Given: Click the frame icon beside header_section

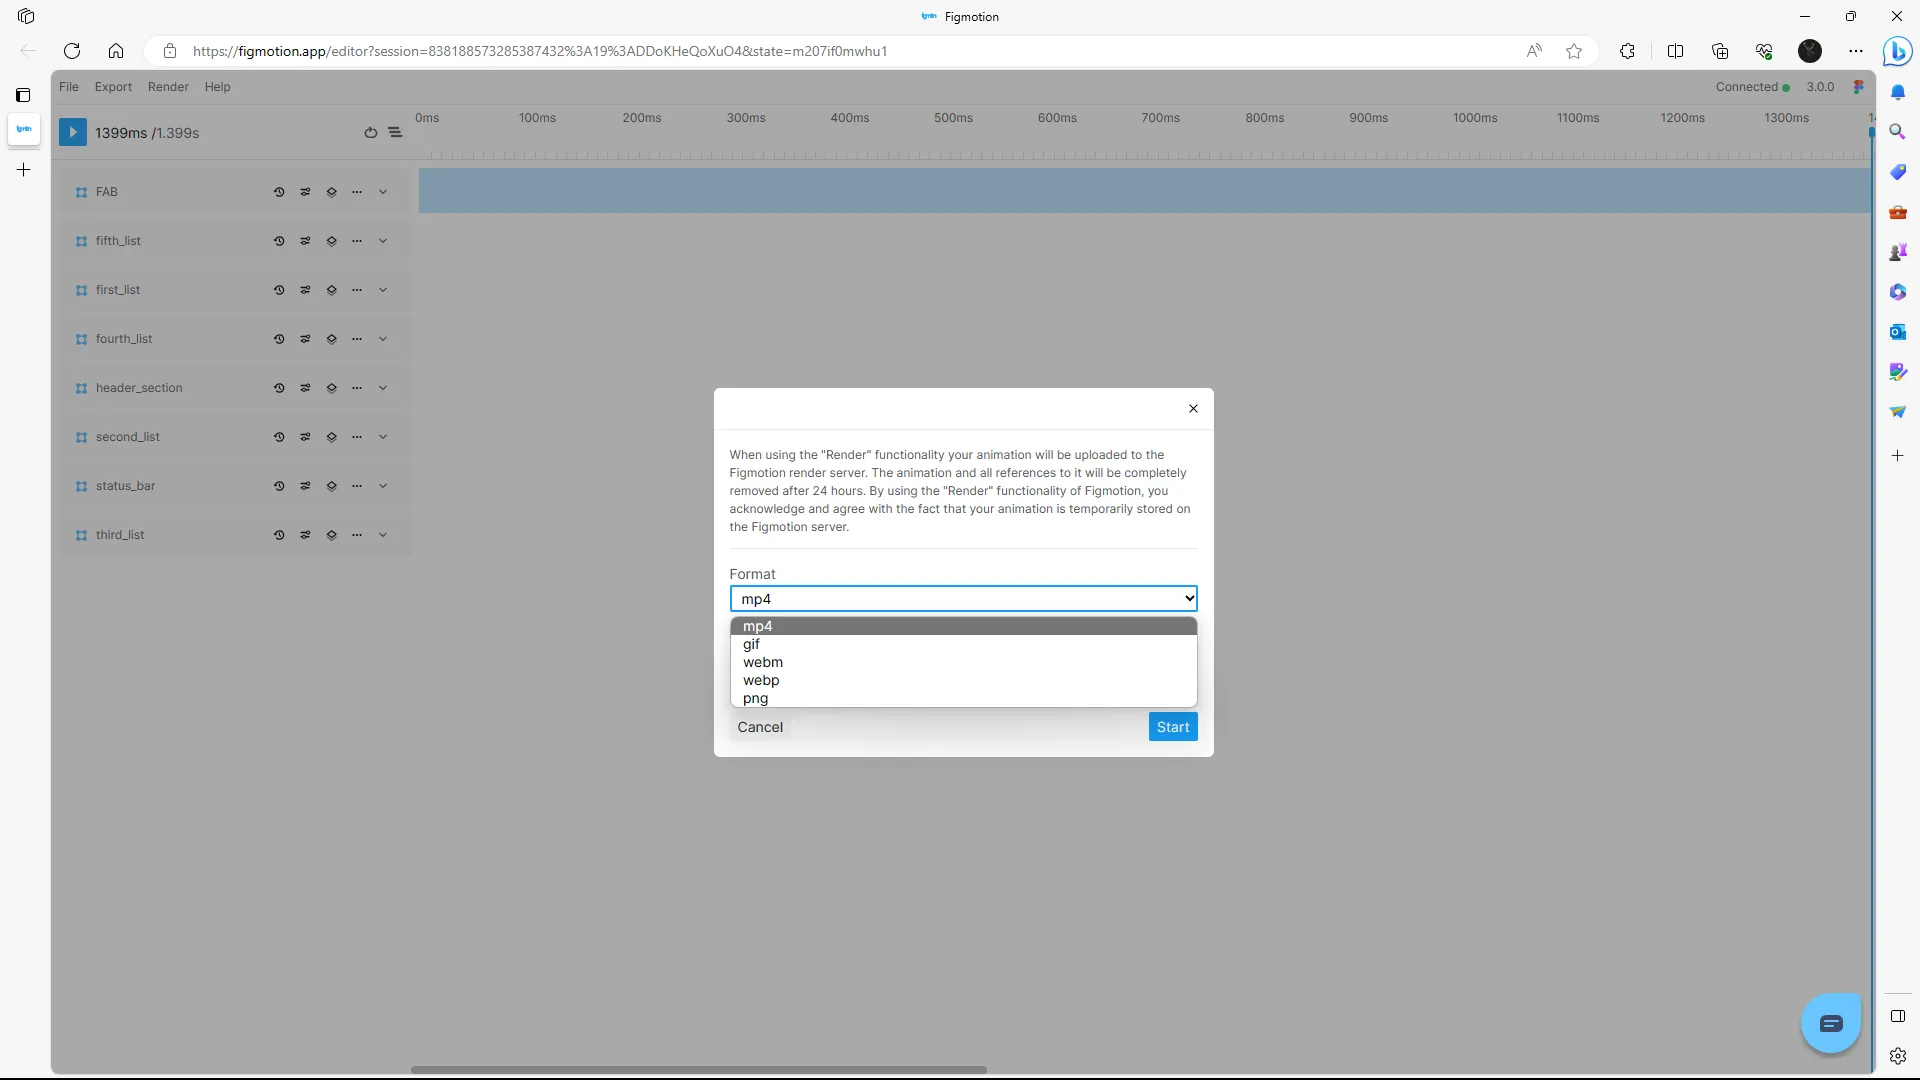Looking at the screenshot, I should tap(81, 388).
